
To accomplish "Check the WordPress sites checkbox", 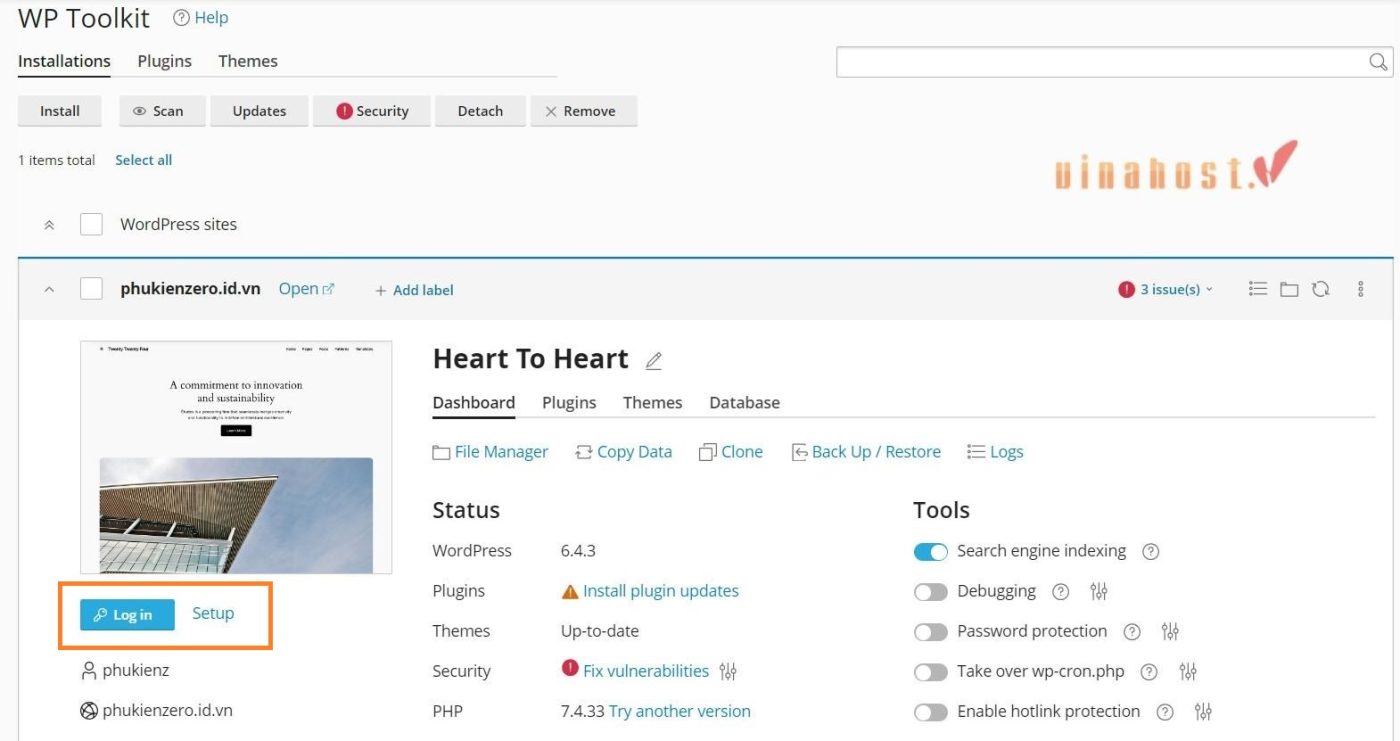I will click(x=91, y=224).
